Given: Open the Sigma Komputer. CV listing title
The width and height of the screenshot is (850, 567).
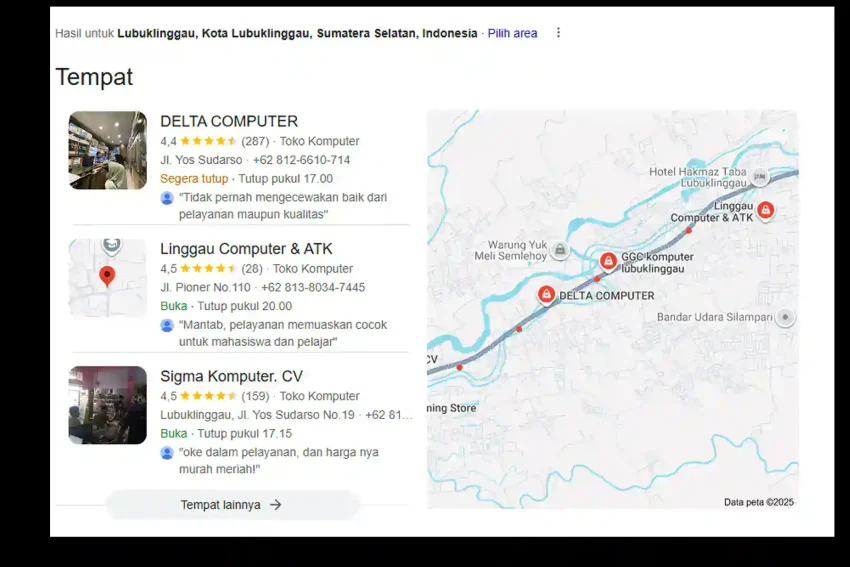Looking at the screenshot, I should click(x=231, y=376).
